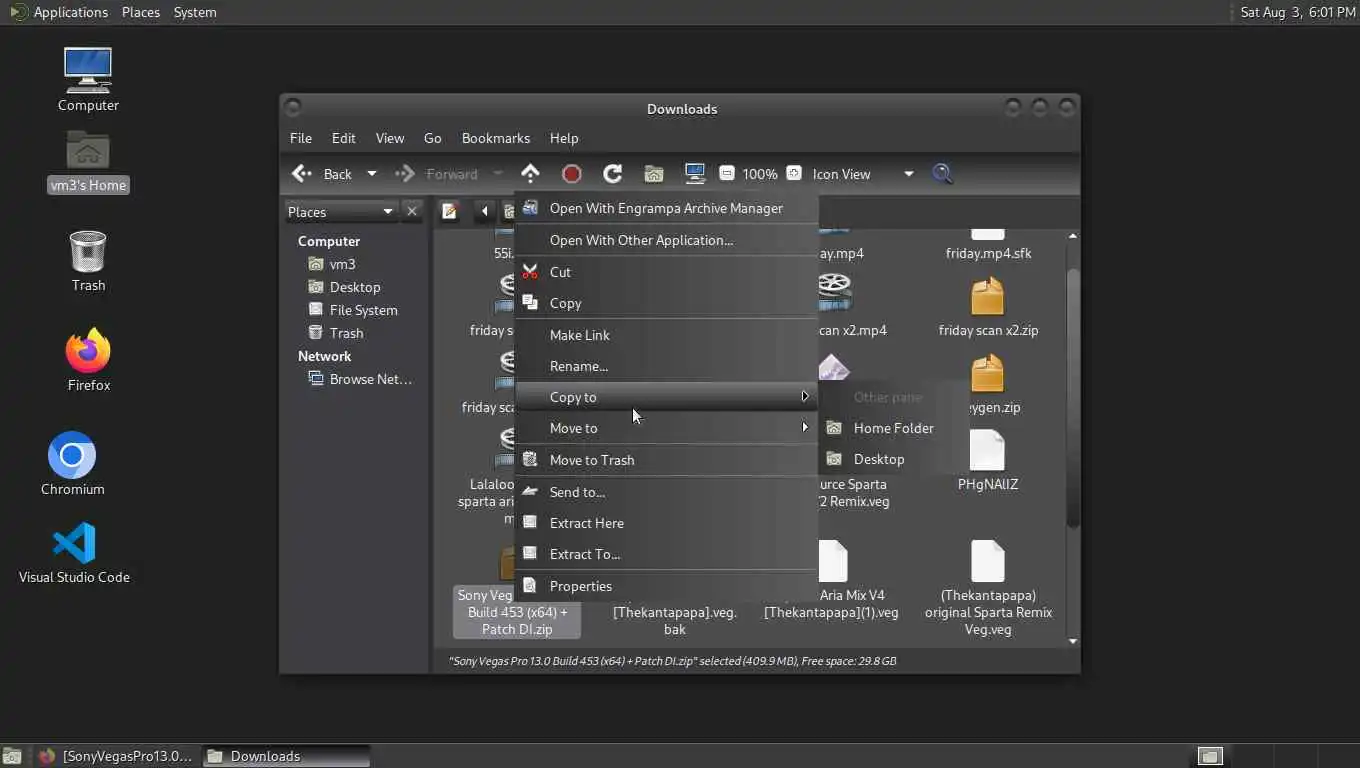The height and width of the screenshot is (768, 1360).
Task: Open Properties from context menu
Action: 666,586
